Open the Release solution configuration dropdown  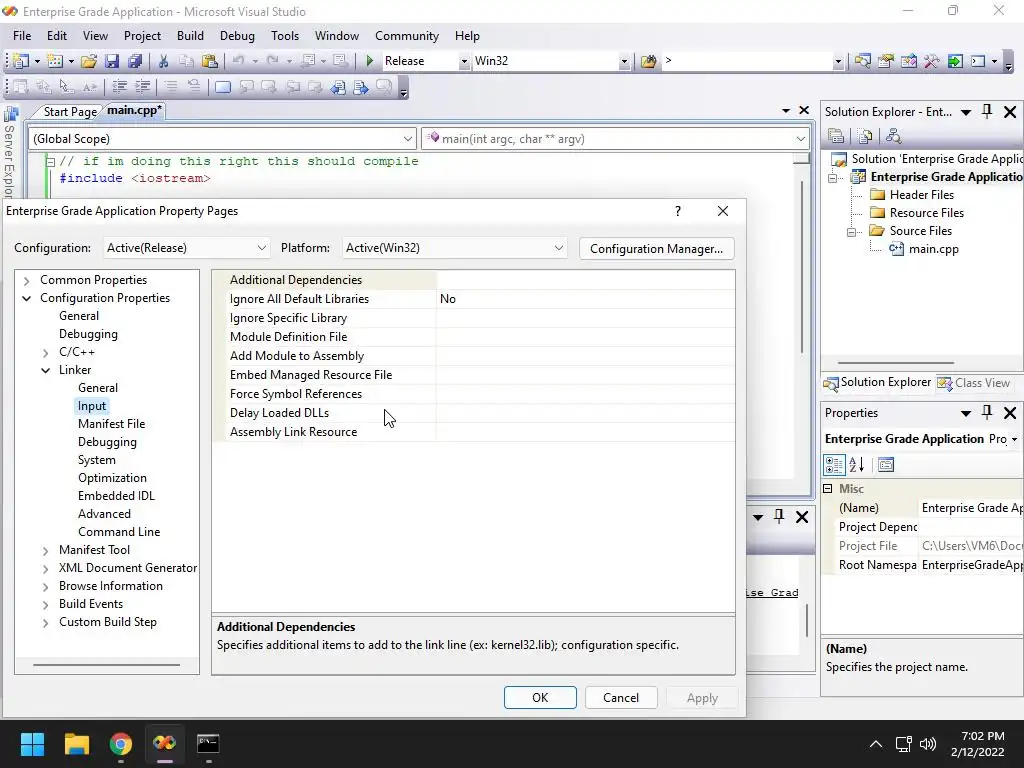tap(464, 61)
